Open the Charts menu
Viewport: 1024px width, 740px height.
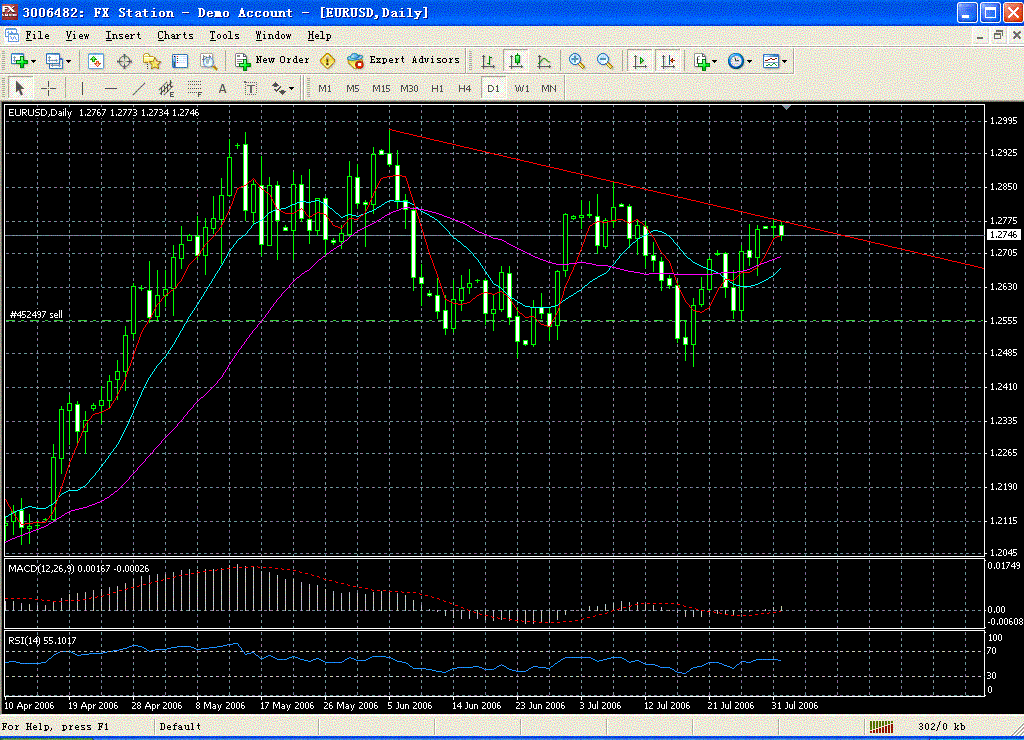(175, 35)
